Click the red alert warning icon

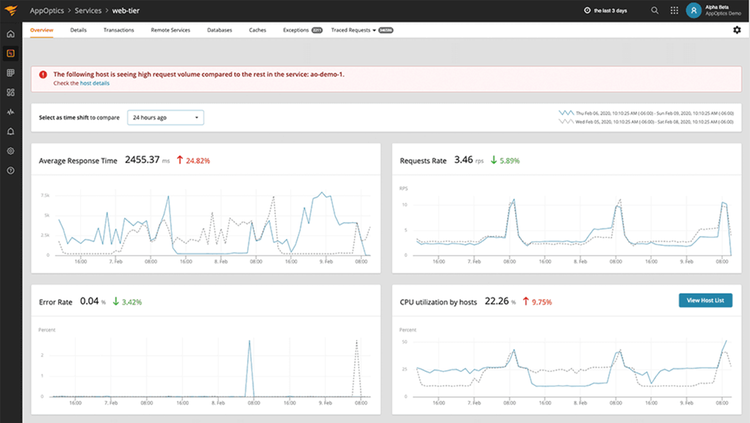(x=43, y=74)
